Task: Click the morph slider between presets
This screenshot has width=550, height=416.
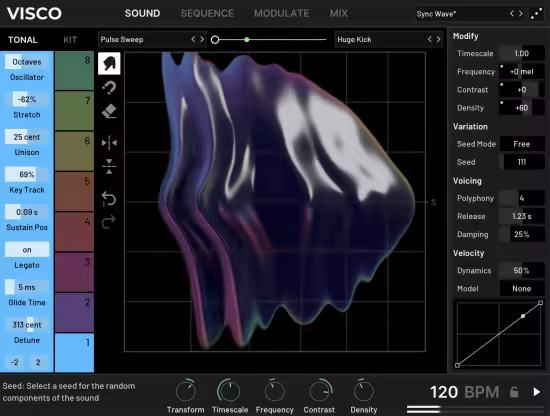Action: click(x=269, y=40)
